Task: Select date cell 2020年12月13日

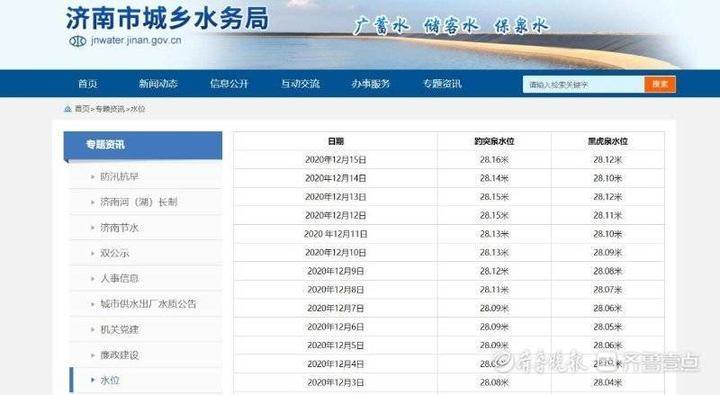Action: tap(336, 197)
